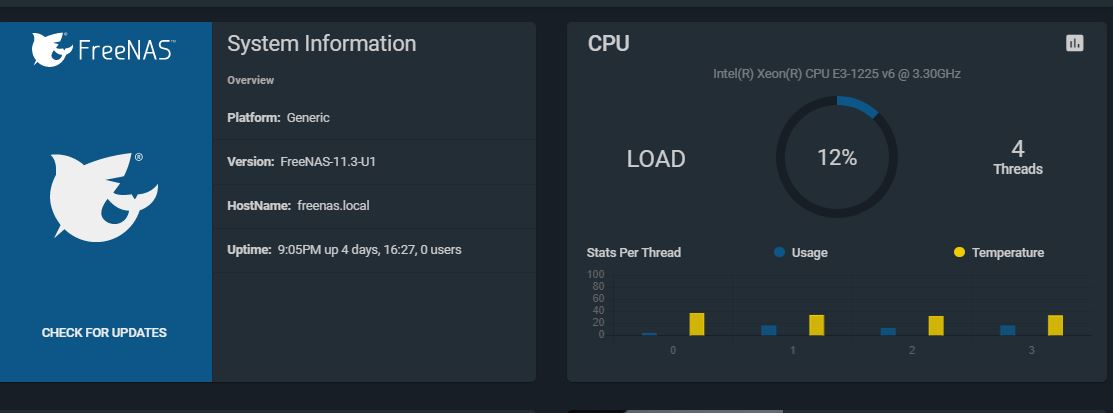Click the large white shark mascot image
The width and height of the screenshot is (1113, 413).
(x=104, y=197)
